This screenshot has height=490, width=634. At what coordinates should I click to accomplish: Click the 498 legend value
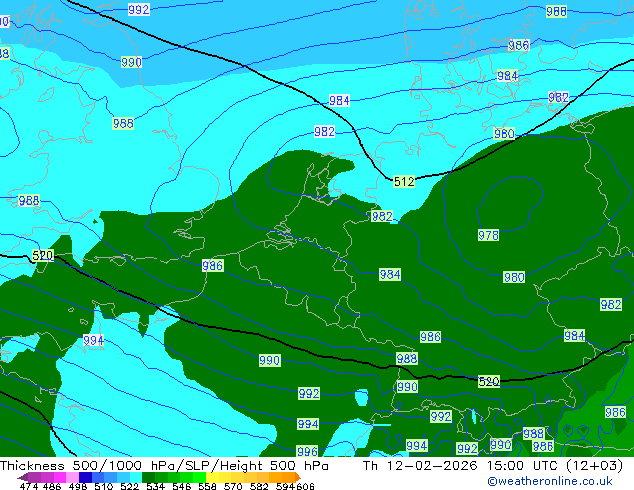point(78,486)
